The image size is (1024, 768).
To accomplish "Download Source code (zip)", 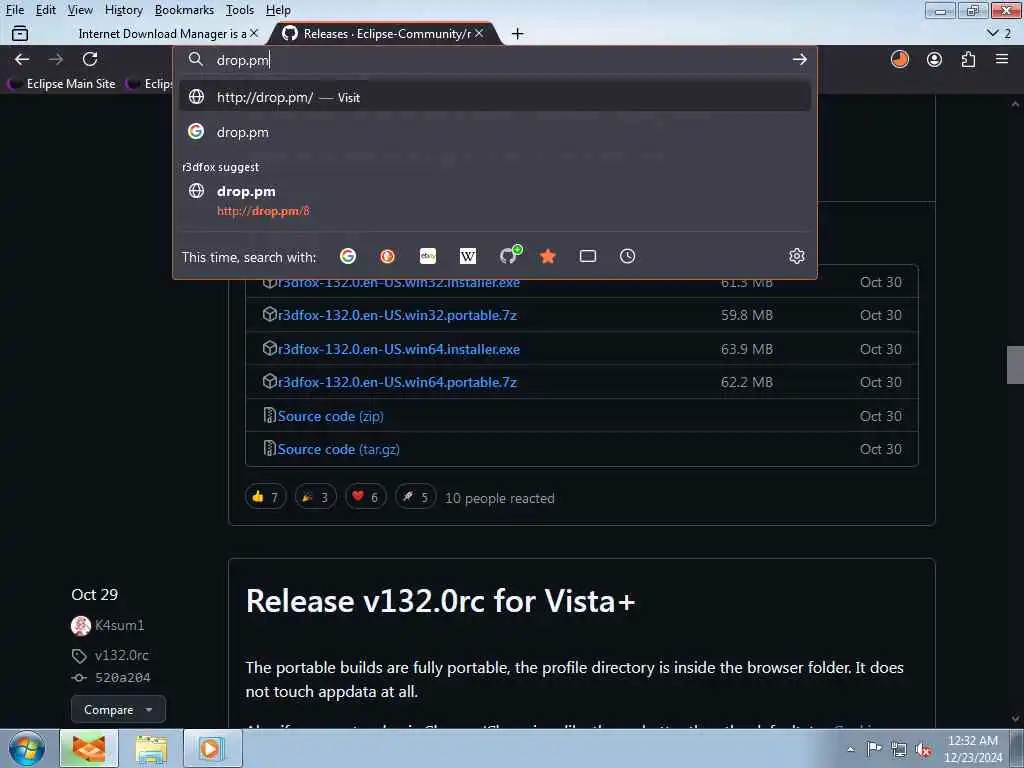I will [x=330, y=416].
